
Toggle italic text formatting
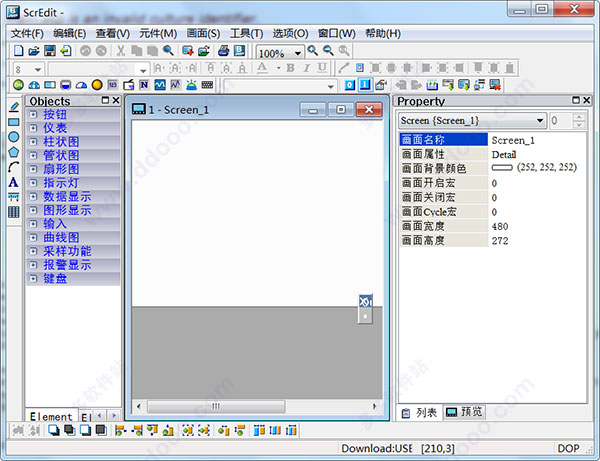pos(307,68)
